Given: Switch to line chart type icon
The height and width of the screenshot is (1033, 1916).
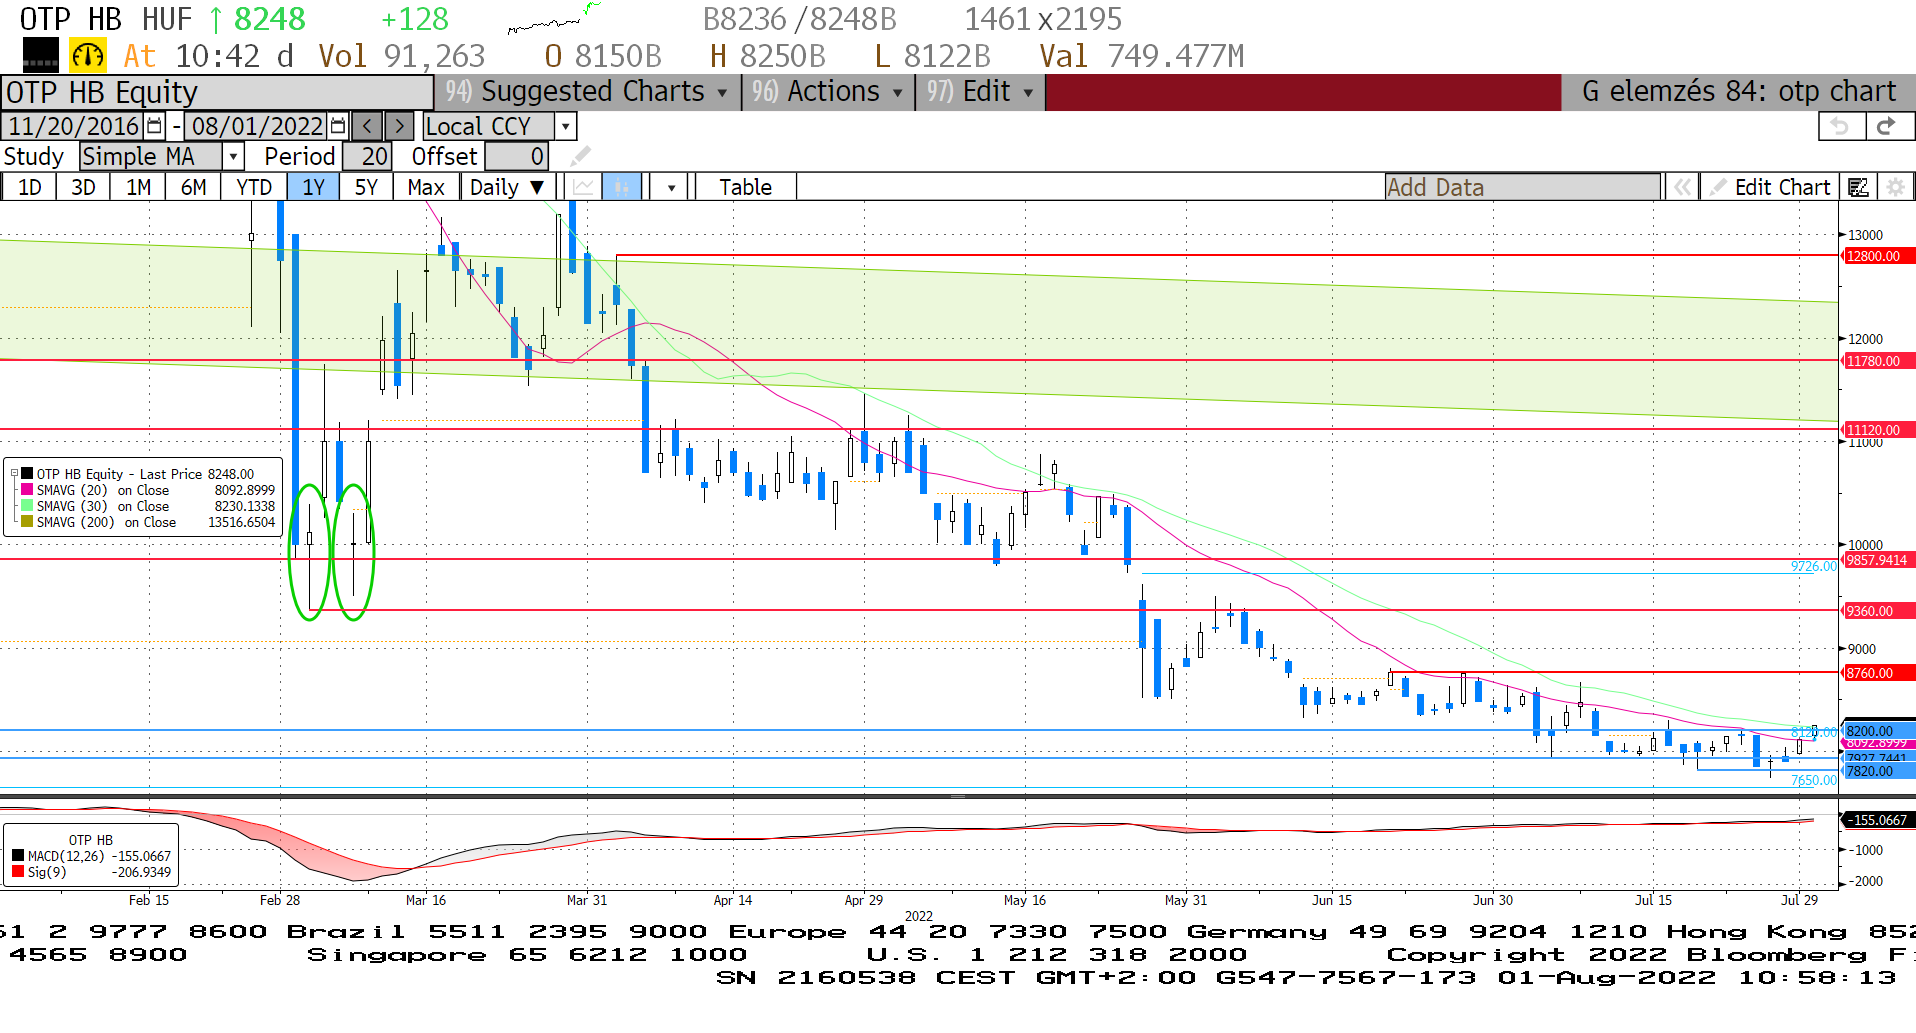Looking at the screenshot, I should pyautogui.click(x=583, y=187).
